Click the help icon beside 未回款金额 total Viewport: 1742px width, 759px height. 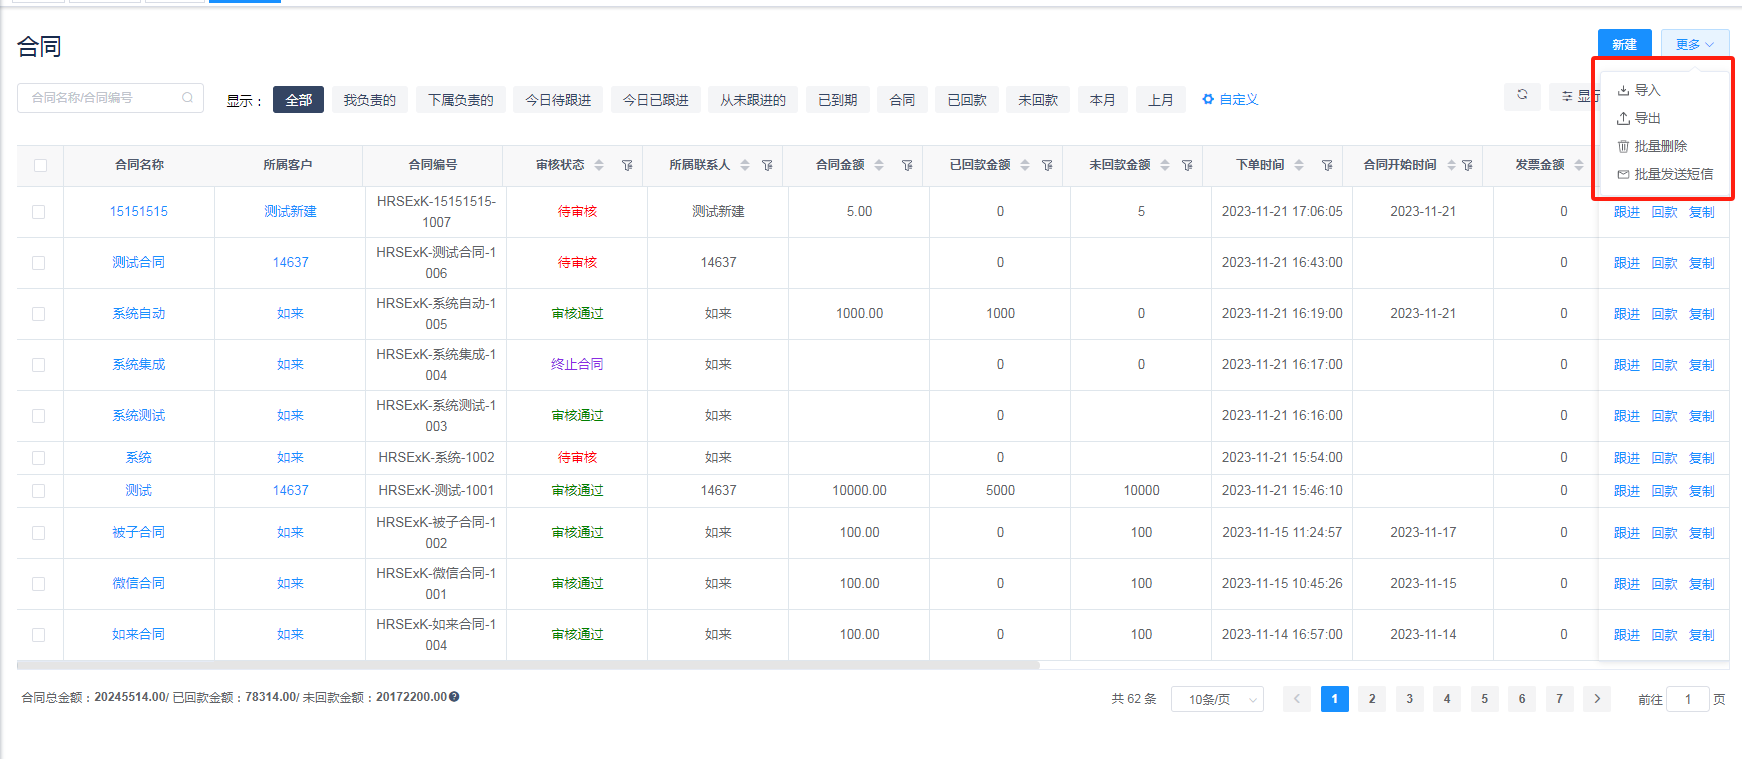(x=454, y=697)
